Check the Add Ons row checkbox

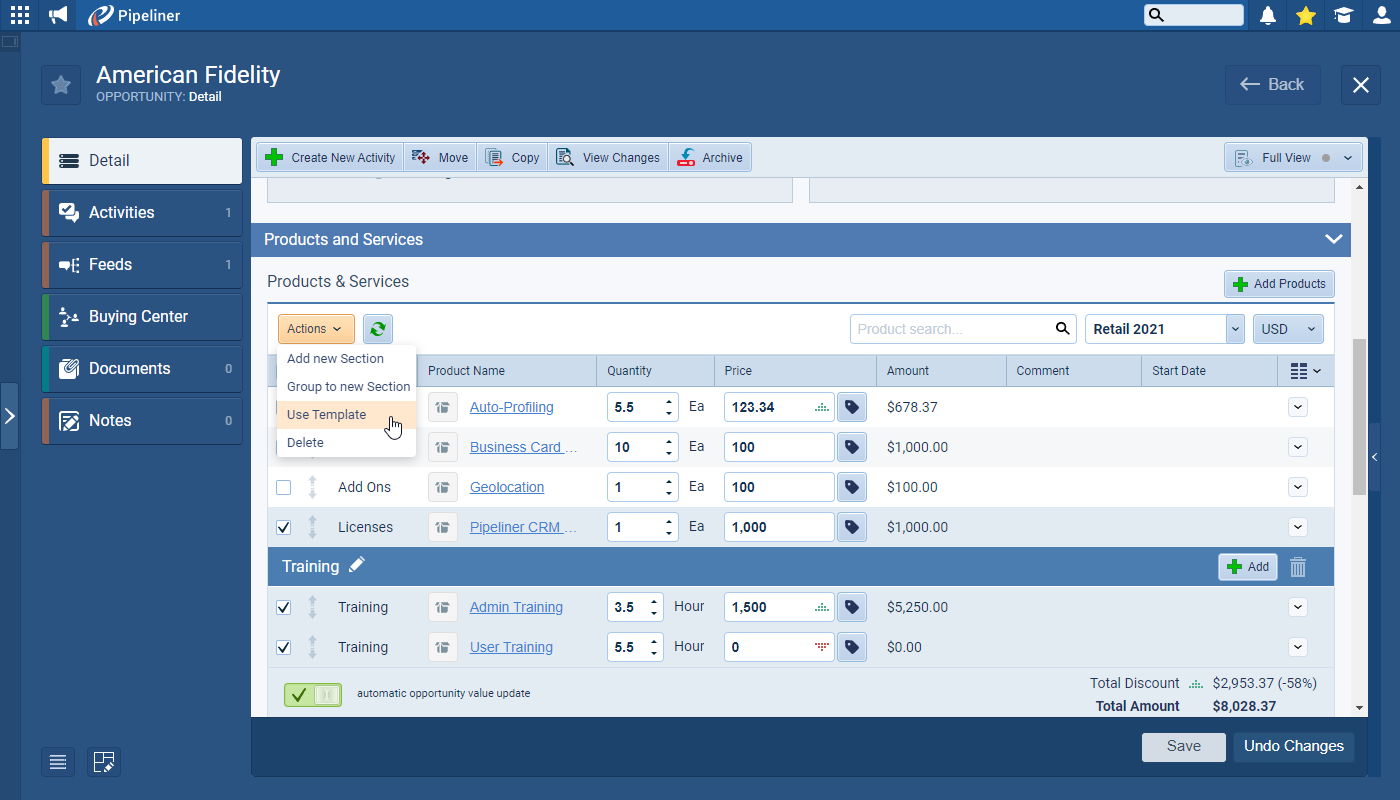click(284, 487)
